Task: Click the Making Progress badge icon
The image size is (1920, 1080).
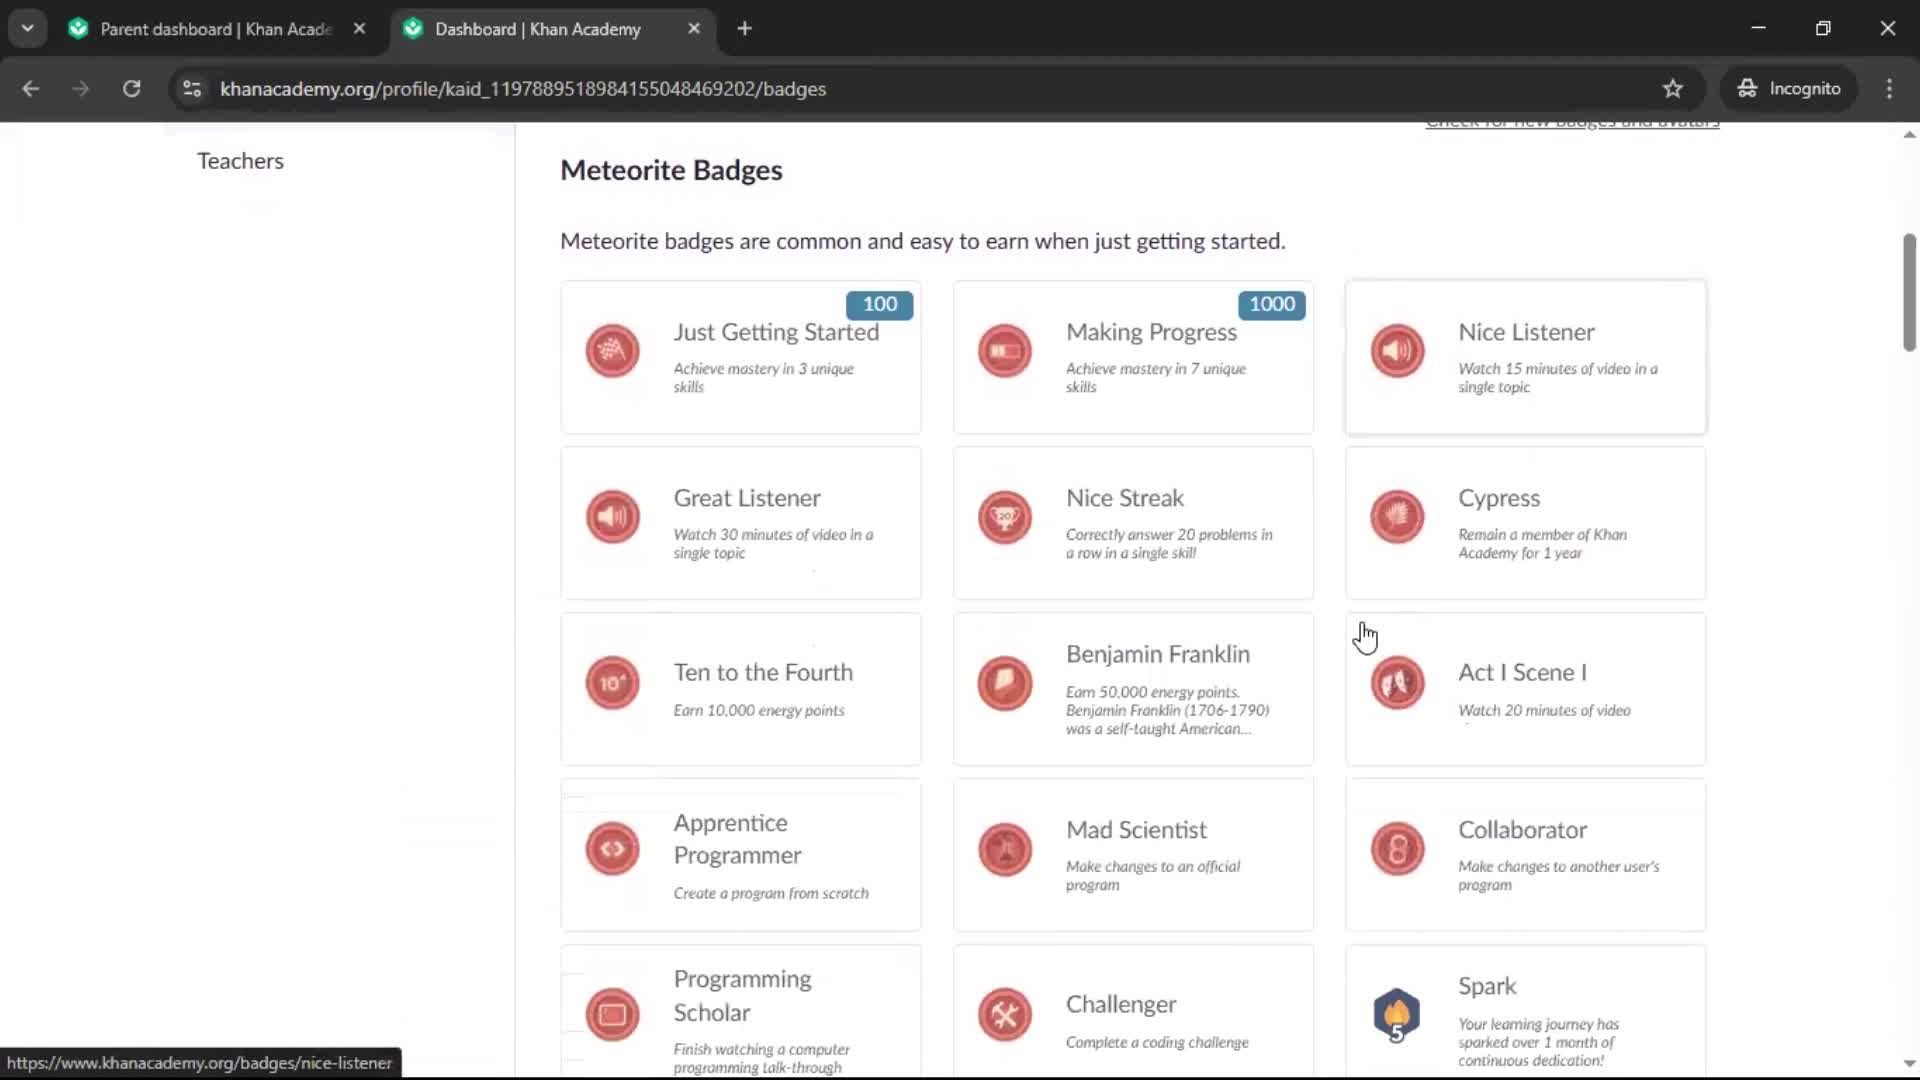Action: pos(1004,351)
